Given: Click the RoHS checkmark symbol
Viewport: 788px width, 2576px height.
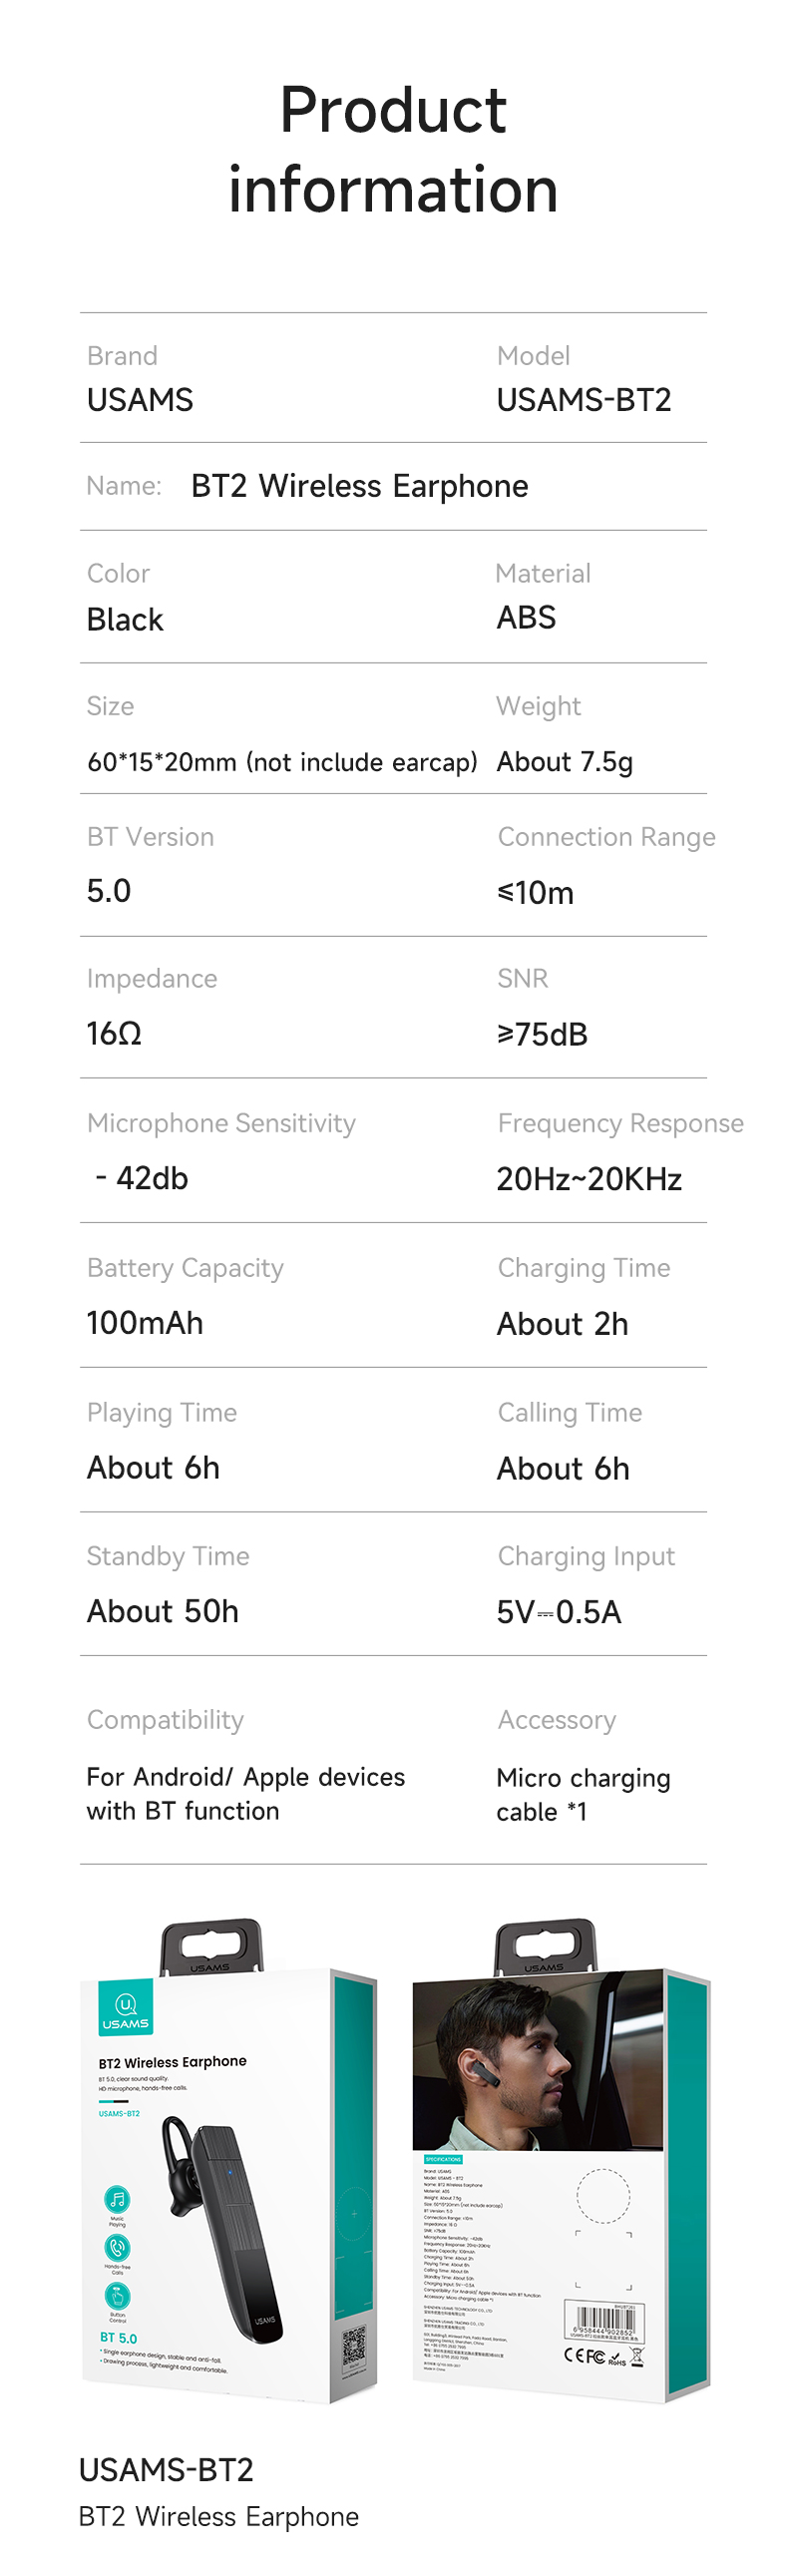Looking at the screenshot, I should click(616, 2358).
